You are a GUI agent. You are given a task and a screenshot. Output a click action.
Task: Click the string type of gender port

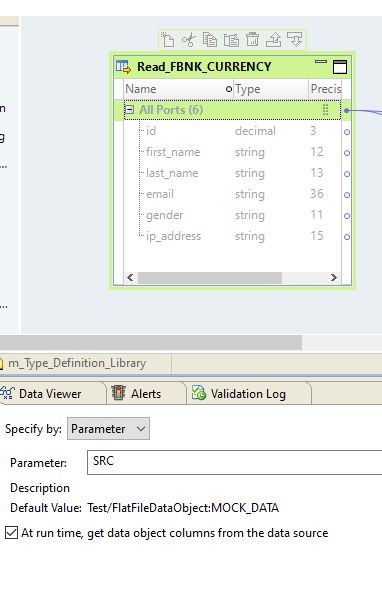click(250, 215)
